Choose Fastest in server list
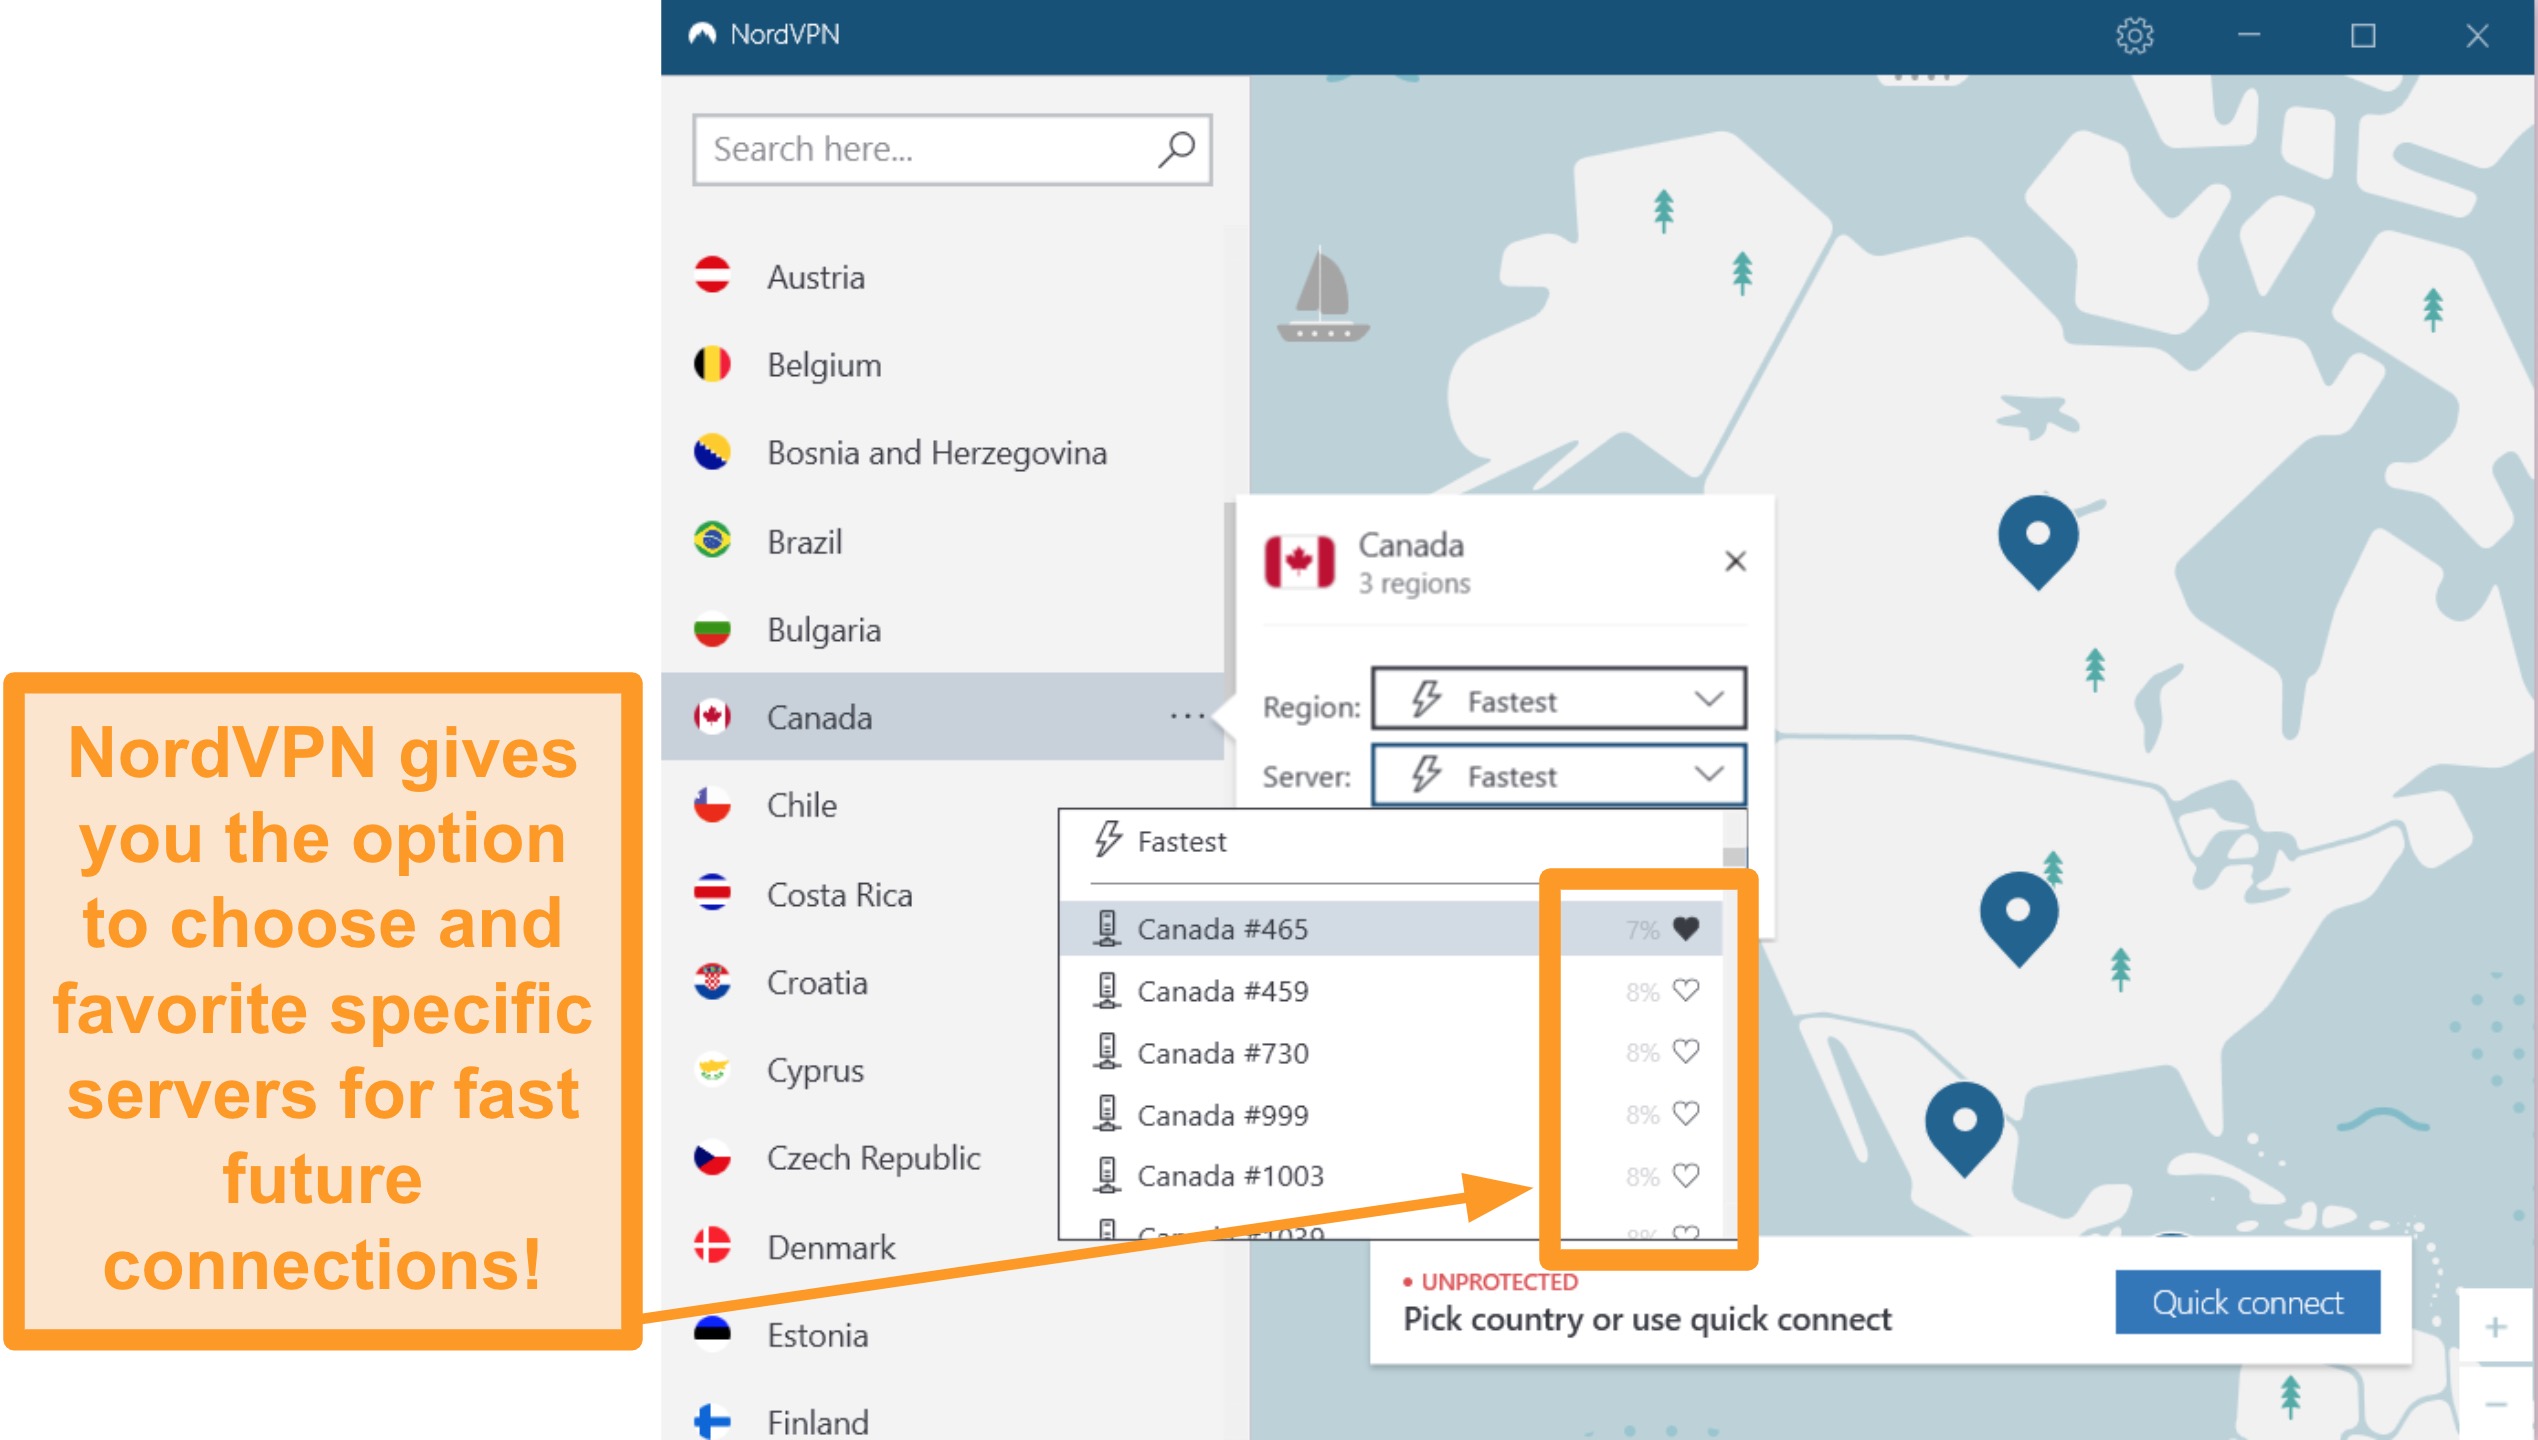Screen dimensions: 2538x1440 coord(1390,842)
